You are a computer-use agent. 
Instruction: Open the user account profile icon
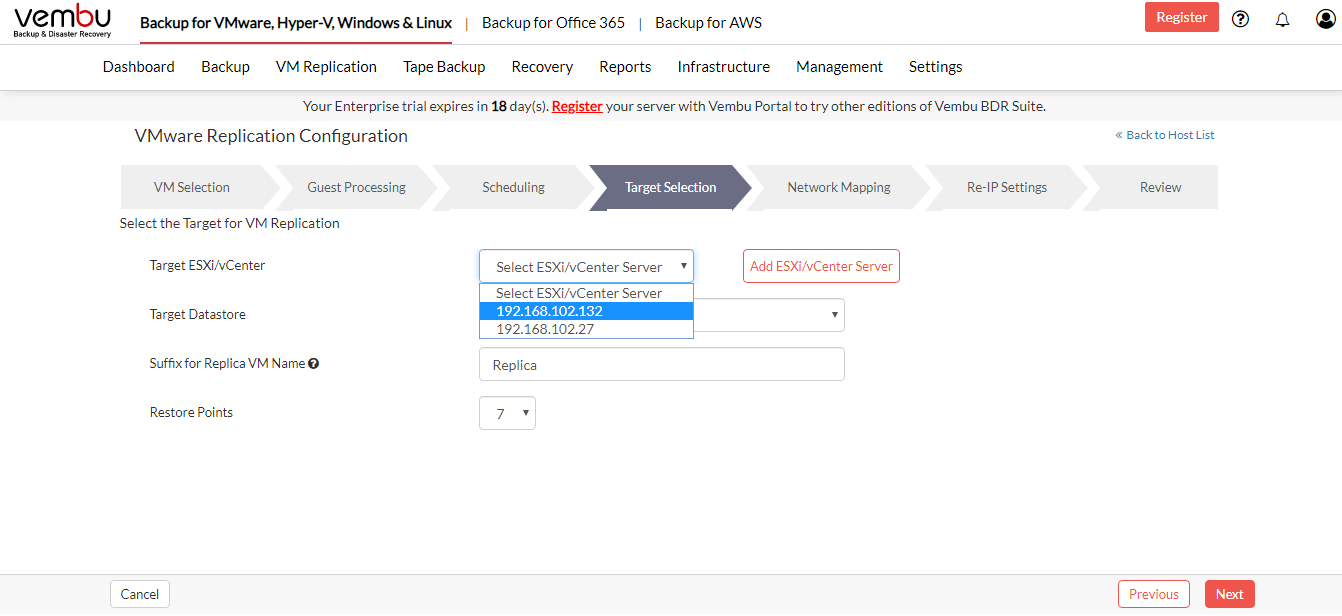1326,18
